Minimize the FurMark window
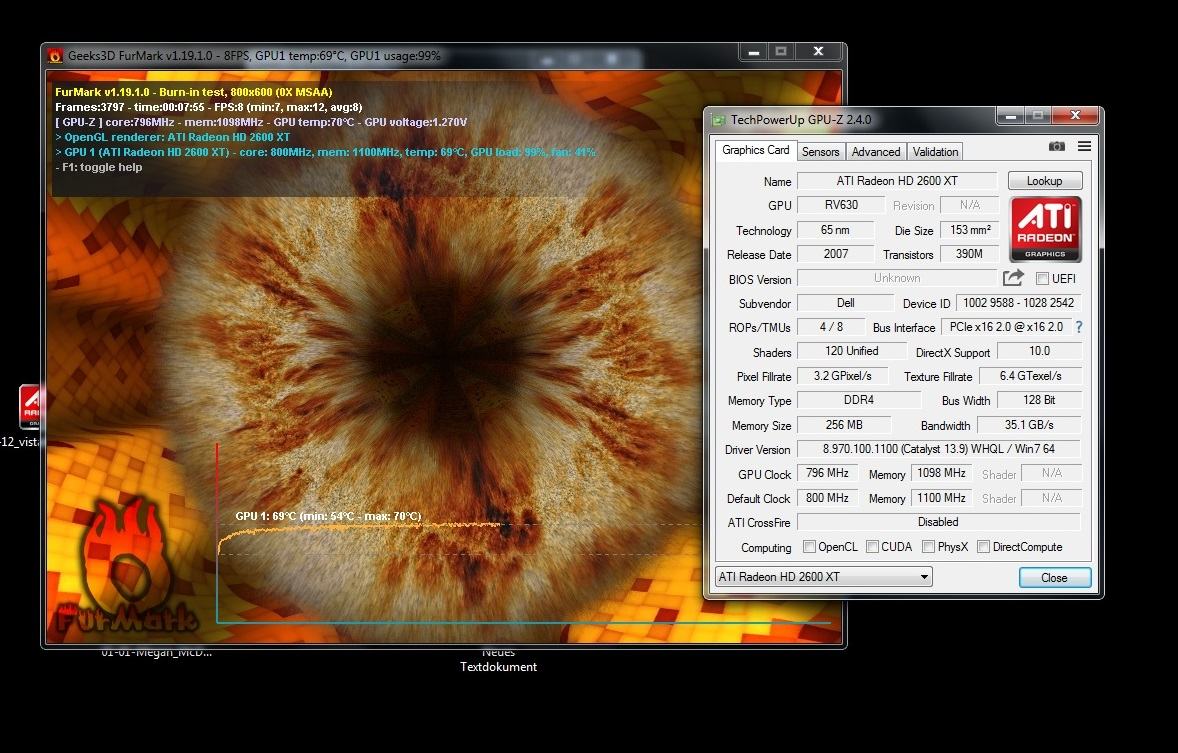Image resolution: width=1178 pixels, height=753 pixels. 754,52
